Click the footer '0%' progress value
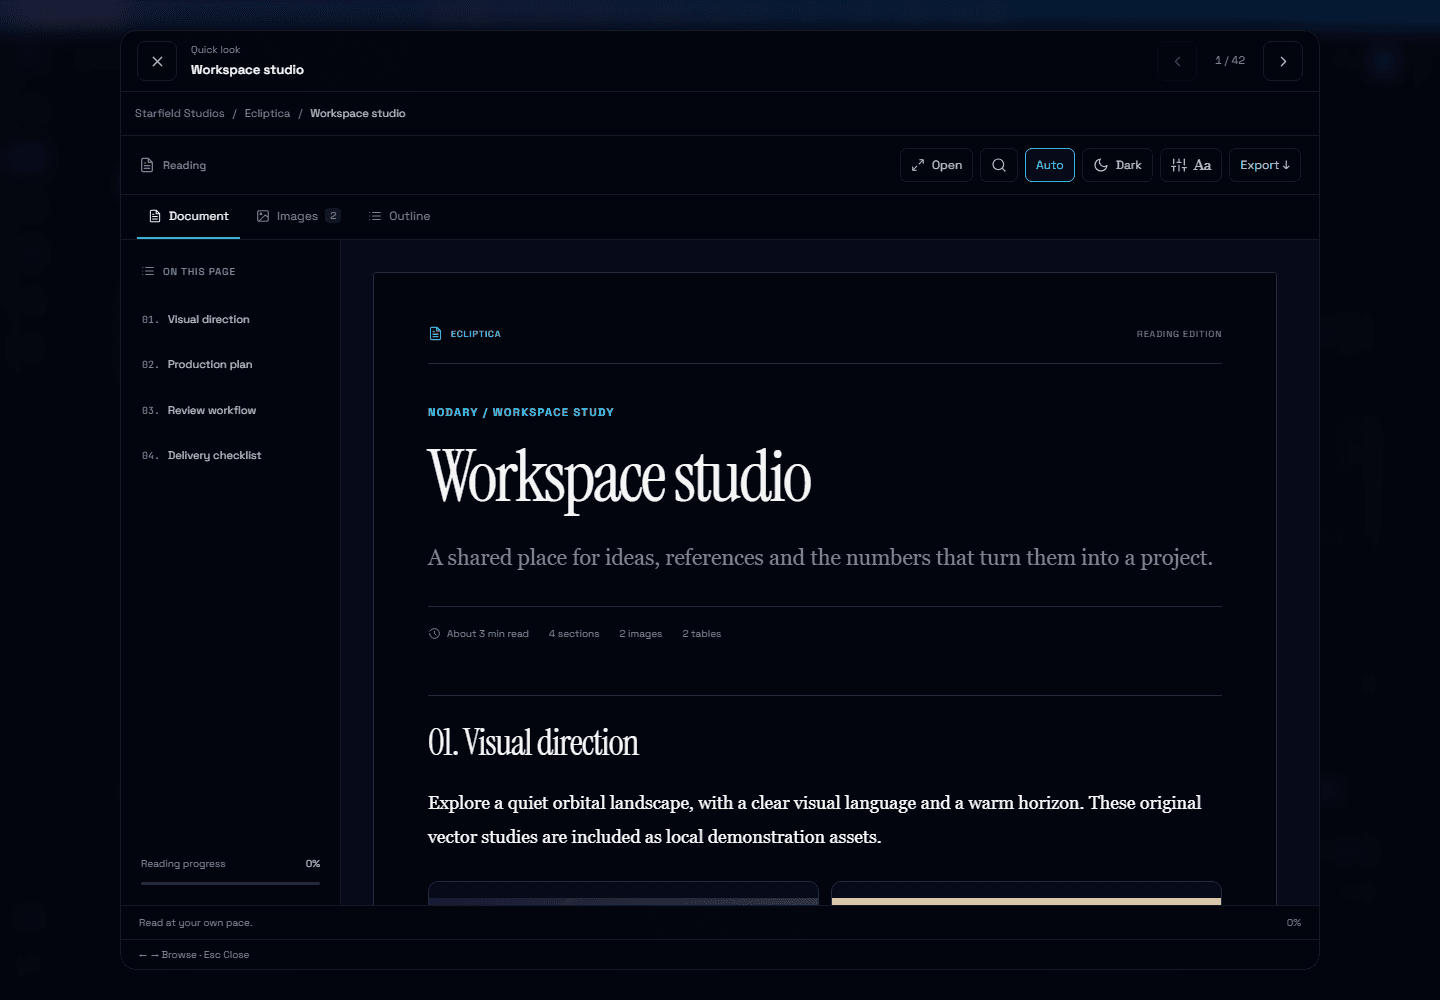Viewport: 1440px width, 1000px height. 1294,923
